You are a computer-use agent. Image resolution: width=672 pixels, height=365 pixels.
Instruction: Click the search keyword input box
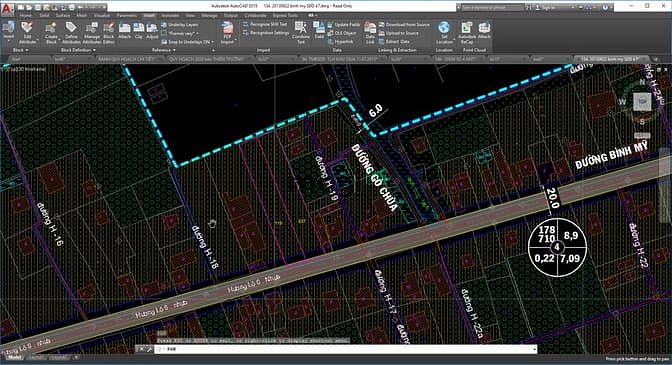[492, 8]
